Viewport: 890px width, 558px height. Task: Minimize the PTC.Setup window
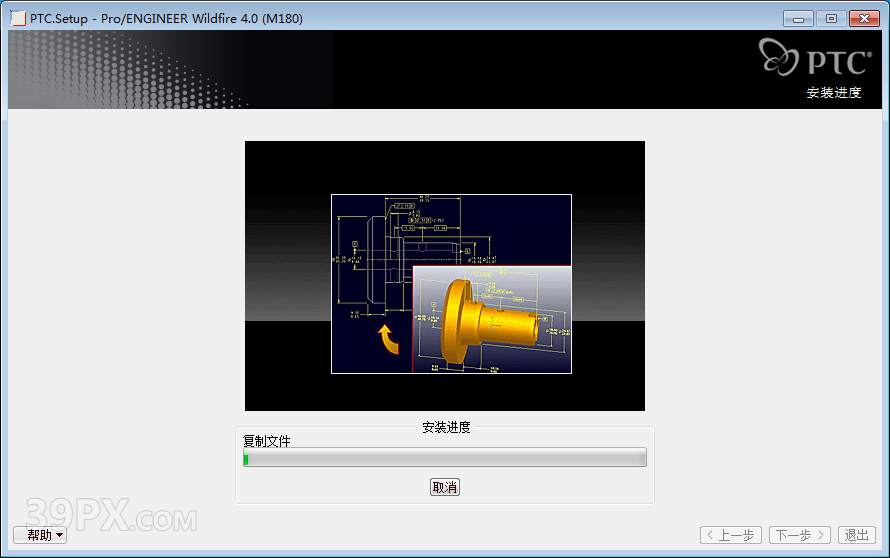[x=798, y=19]
